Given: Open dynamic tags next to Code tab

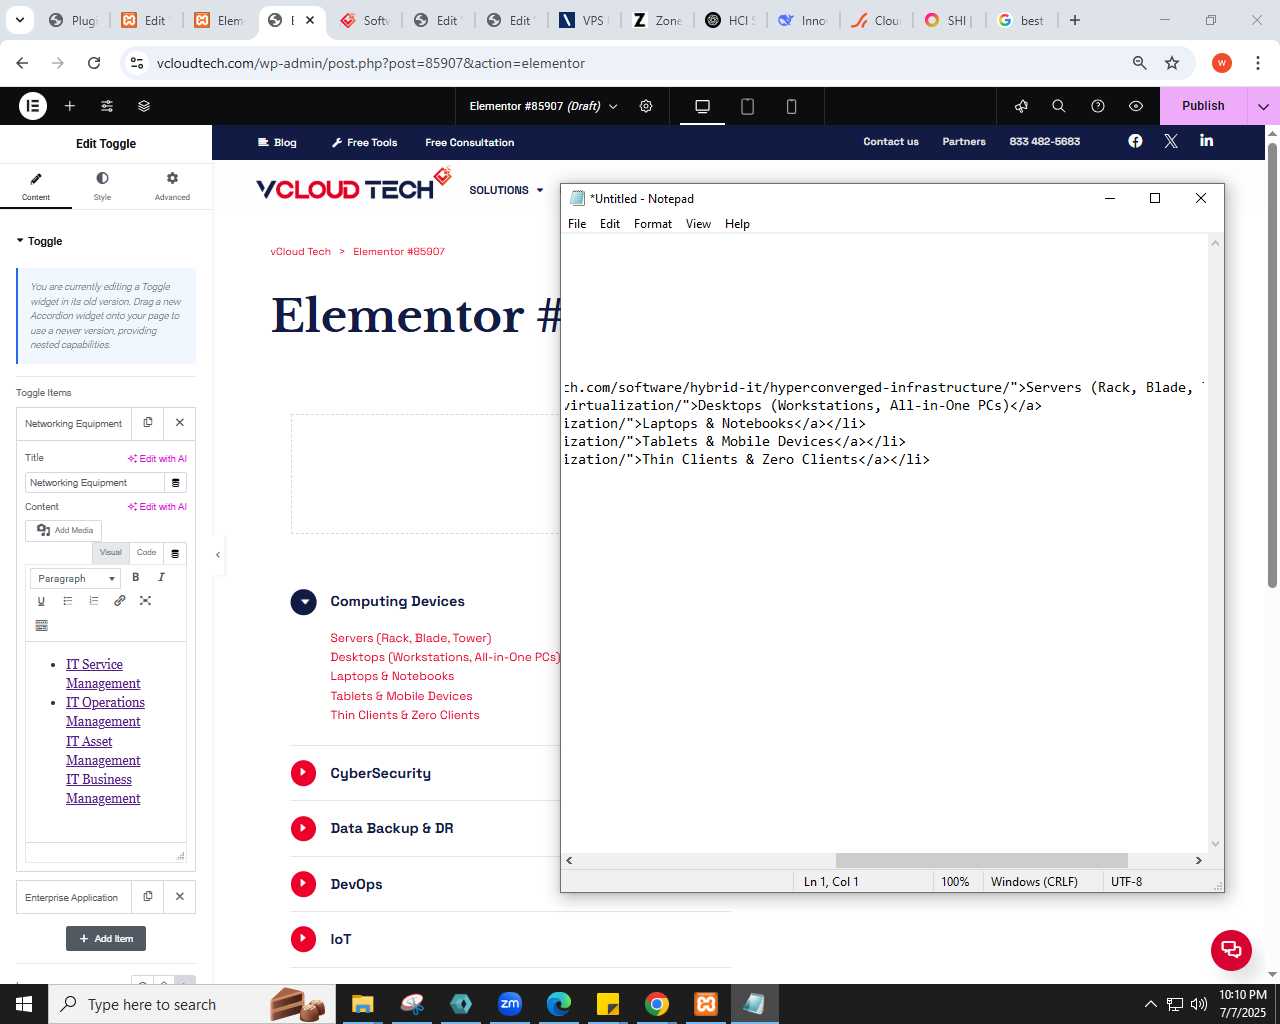Looking at the screenshot, I should click(175, 553).
